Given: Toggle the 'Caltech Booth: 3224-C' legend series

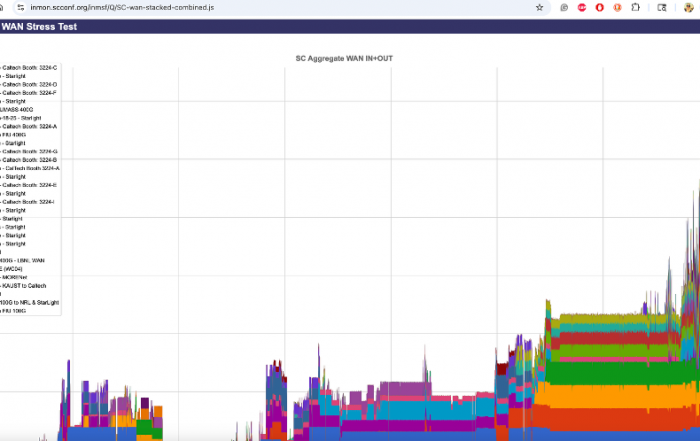Looking at the screenshot, I should [30, 67].
